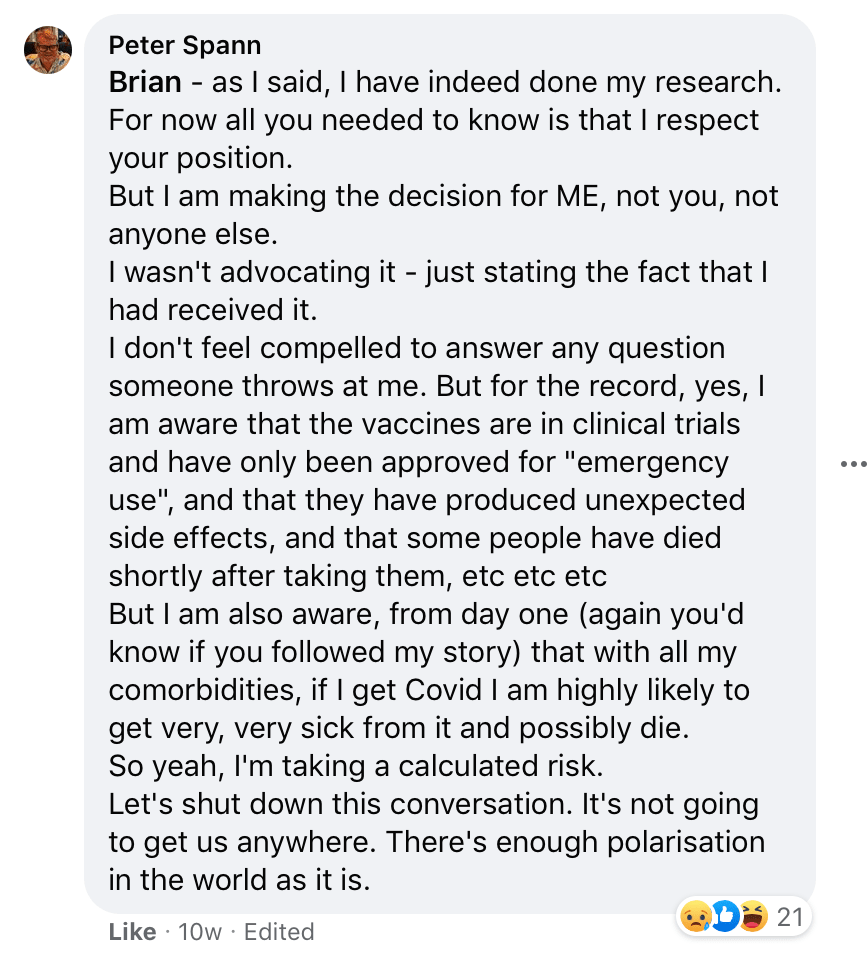The height and width of the screenshot is (958, 868).
Task: Click the bold Brian mention
Action: pyautogui.click(x=144, y=82)
